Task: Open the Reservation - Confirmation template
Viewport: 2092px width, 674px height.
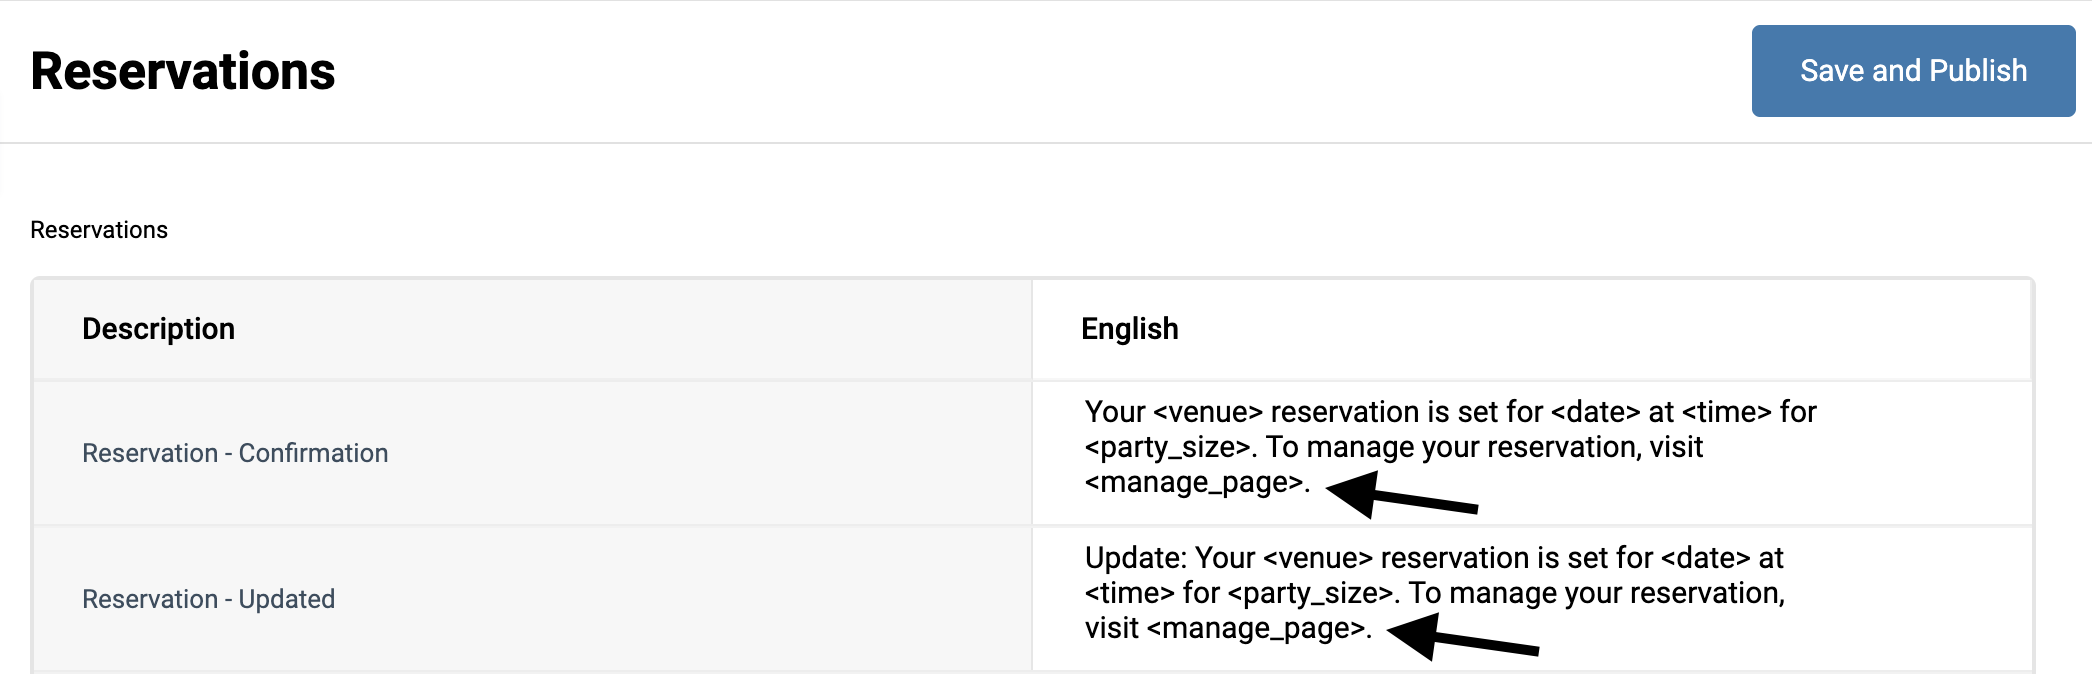Action: tap(234, 453)
